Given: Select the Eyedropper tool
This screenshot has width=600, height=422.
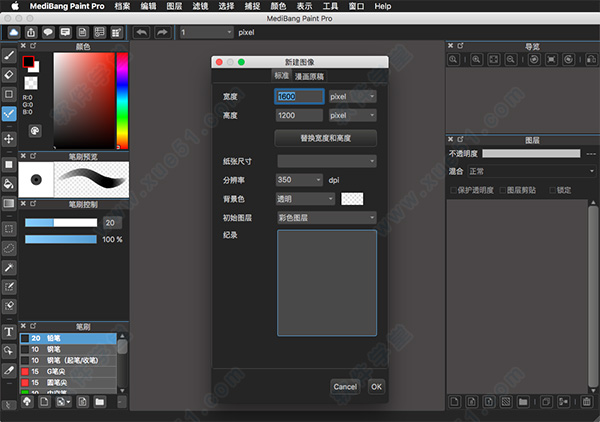Looking at the screenshot, I should [x=9, y=370].
